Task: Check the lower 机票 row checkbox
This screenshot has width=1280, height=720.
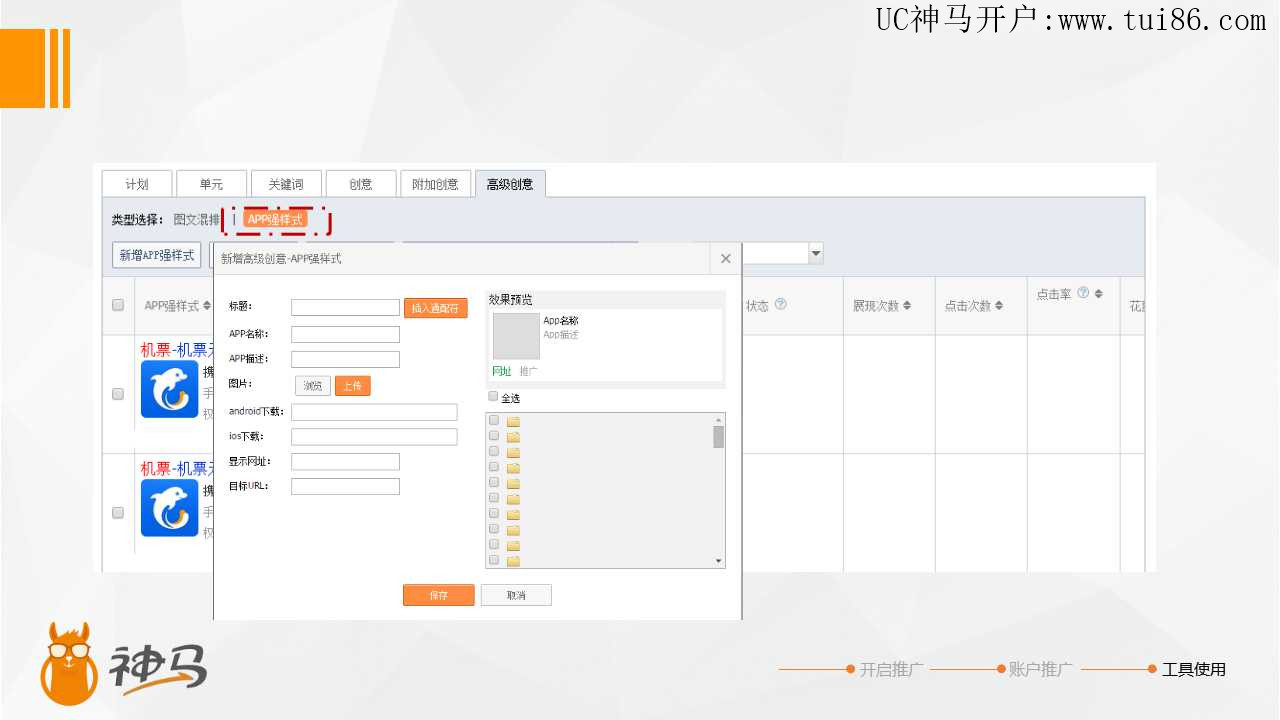Action: pyautogui.click(x=118, y=513)
